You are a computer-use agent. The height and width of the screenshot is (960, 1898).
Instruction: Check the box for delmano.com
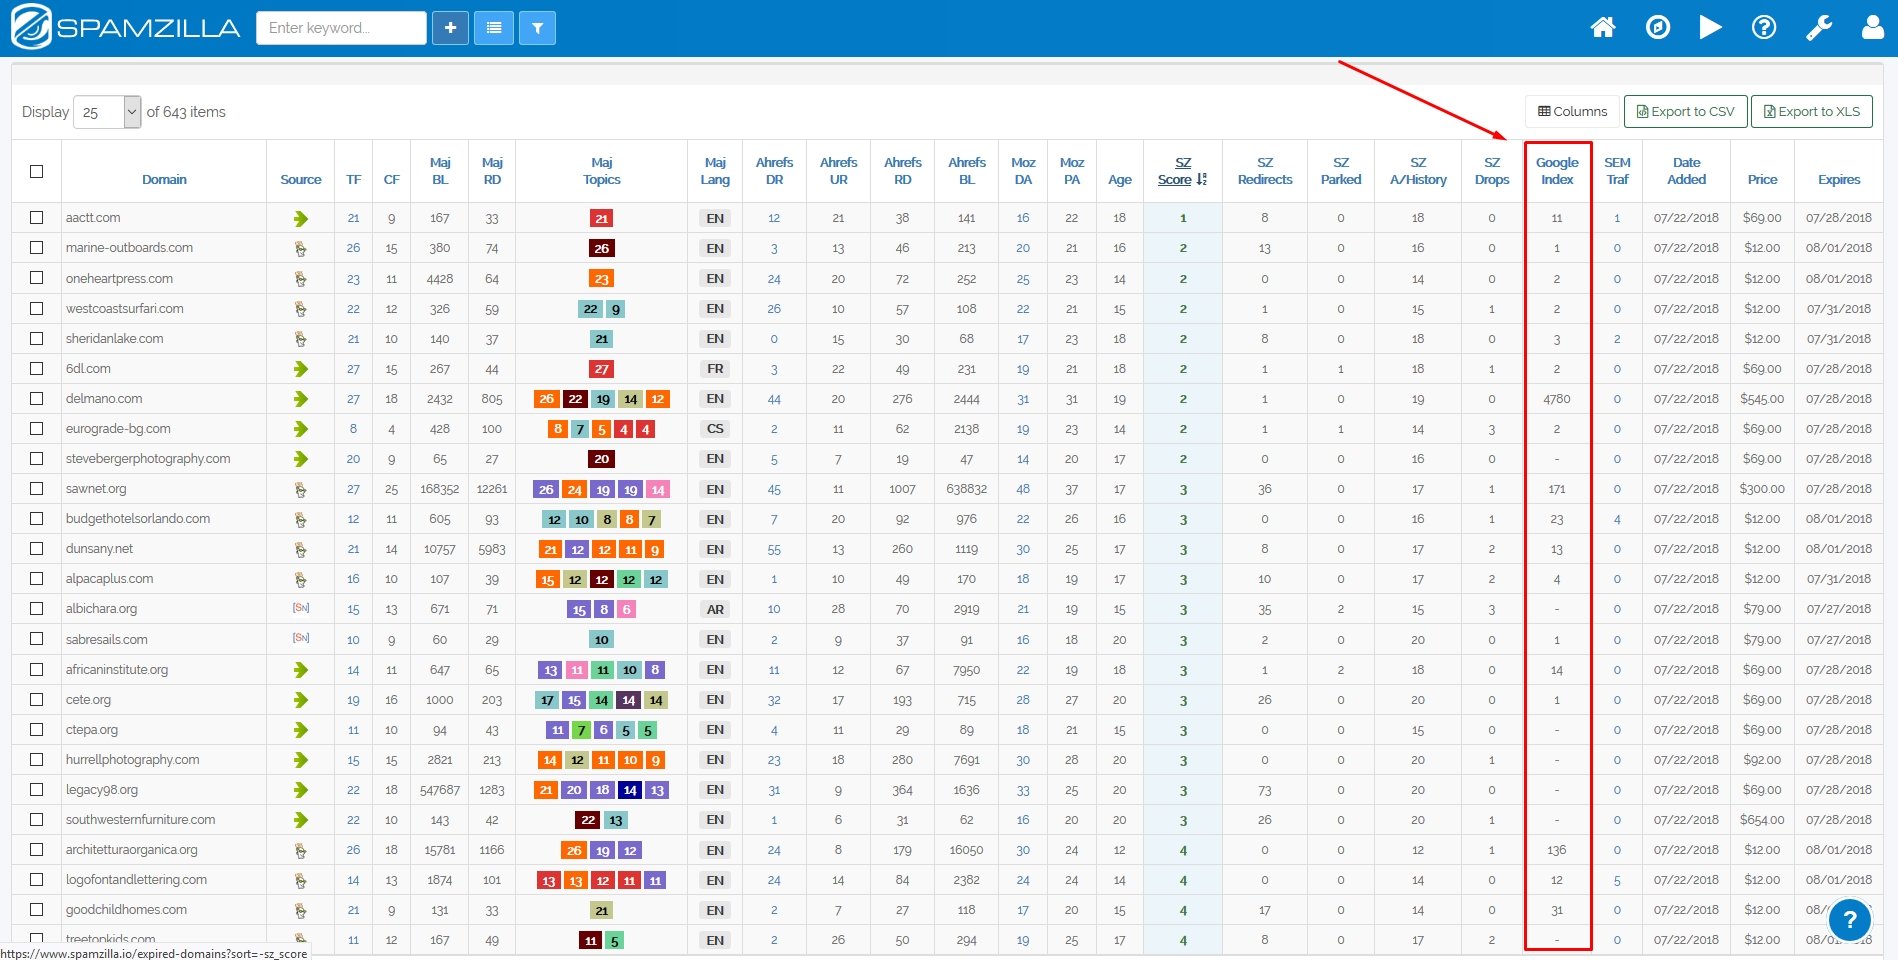pyautogui.click(x=37, y=398)
